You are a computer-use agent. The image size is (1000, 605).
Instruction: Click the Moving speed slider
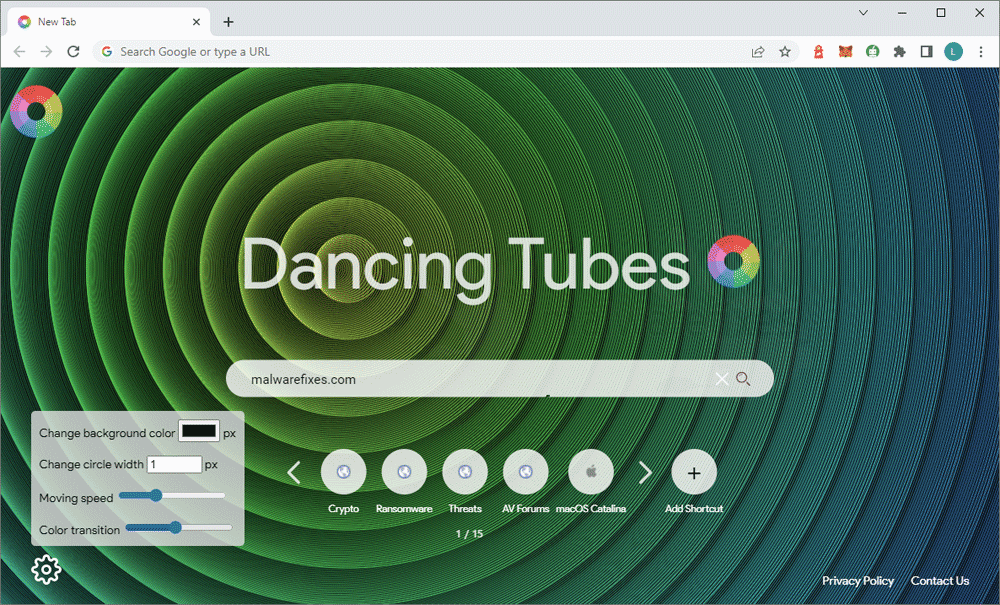(x=172, y=495)
